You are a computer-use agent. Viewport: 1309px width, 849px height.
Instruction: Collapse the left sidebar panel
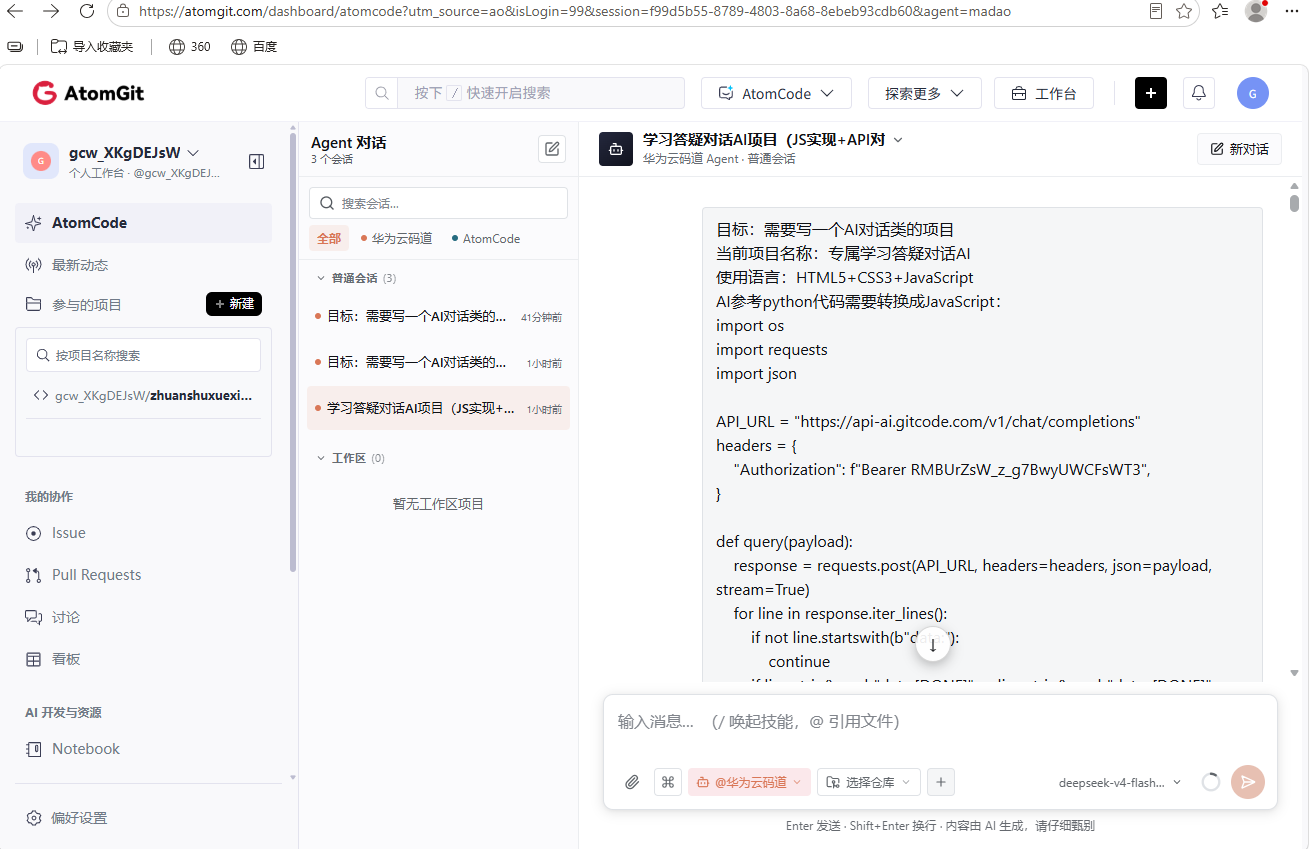256,161
